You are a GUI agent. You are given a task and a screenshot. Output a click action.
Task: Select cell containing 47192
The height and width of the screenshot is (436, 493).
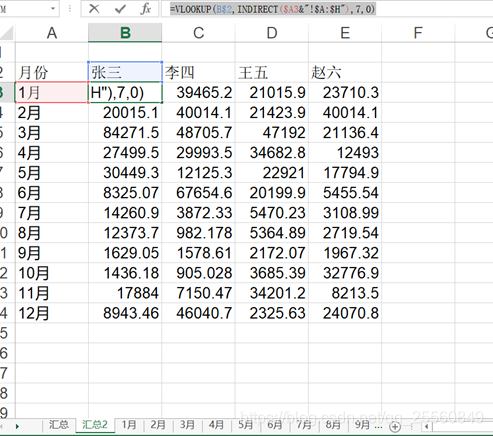coord(272,132)
